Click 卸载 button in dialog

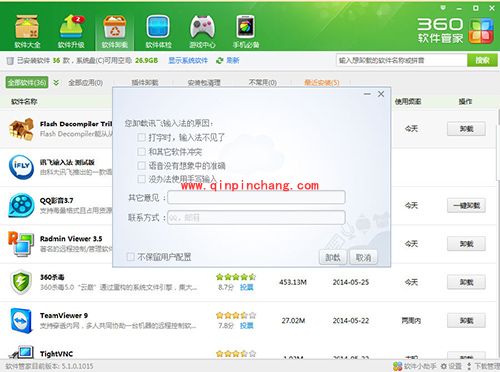coord(333,257)
